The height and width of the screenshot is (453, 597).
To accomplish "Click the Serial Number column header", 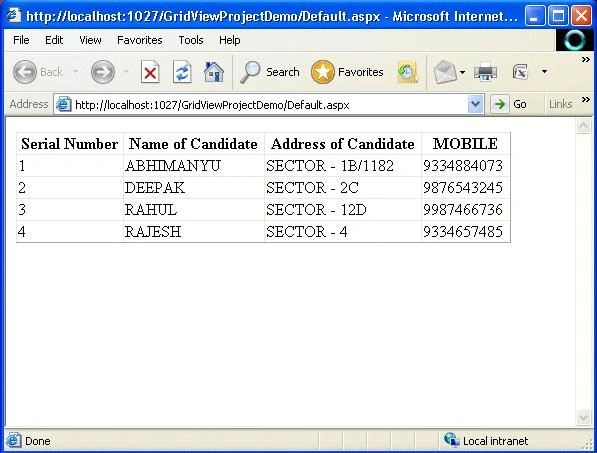I will (x=70, y=144).
